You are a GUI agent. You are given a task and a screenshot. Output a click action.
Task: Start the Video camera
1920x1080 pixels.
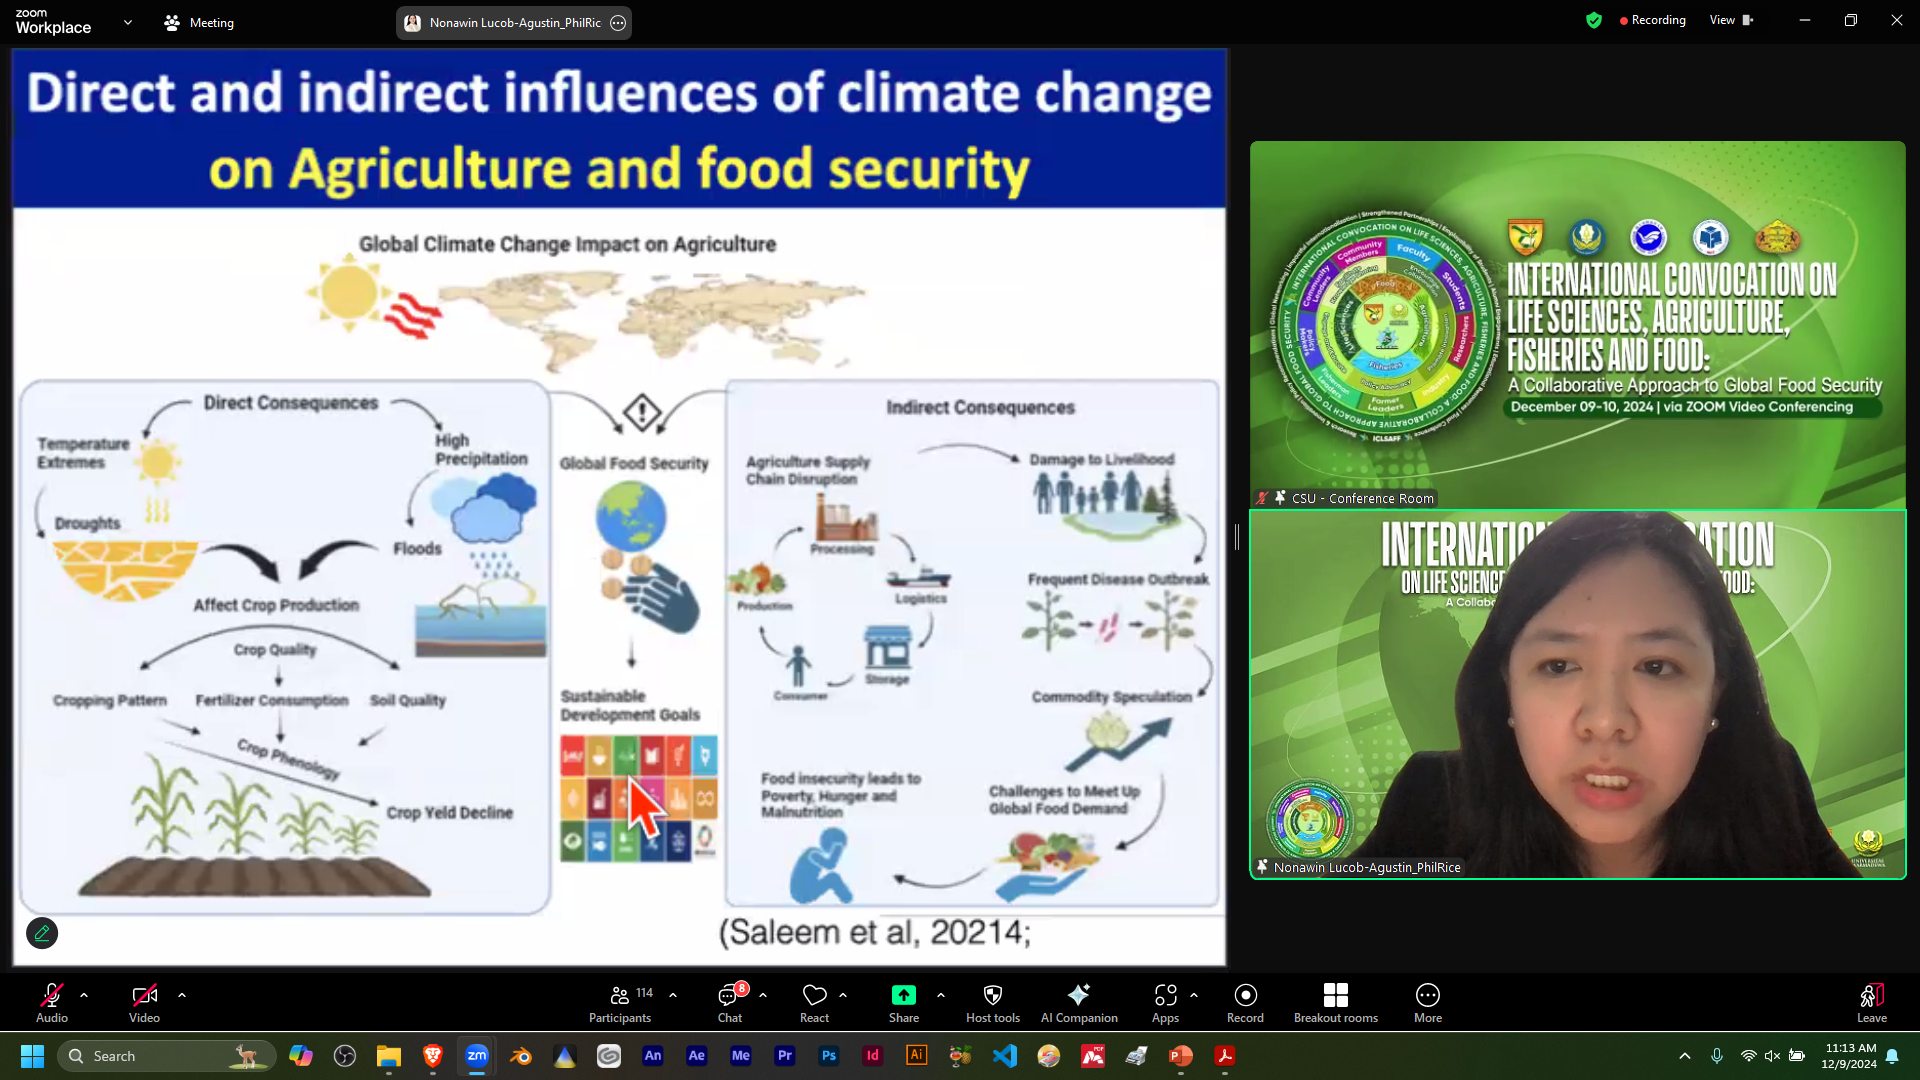pyautogui.click(x=144, y=1002)
